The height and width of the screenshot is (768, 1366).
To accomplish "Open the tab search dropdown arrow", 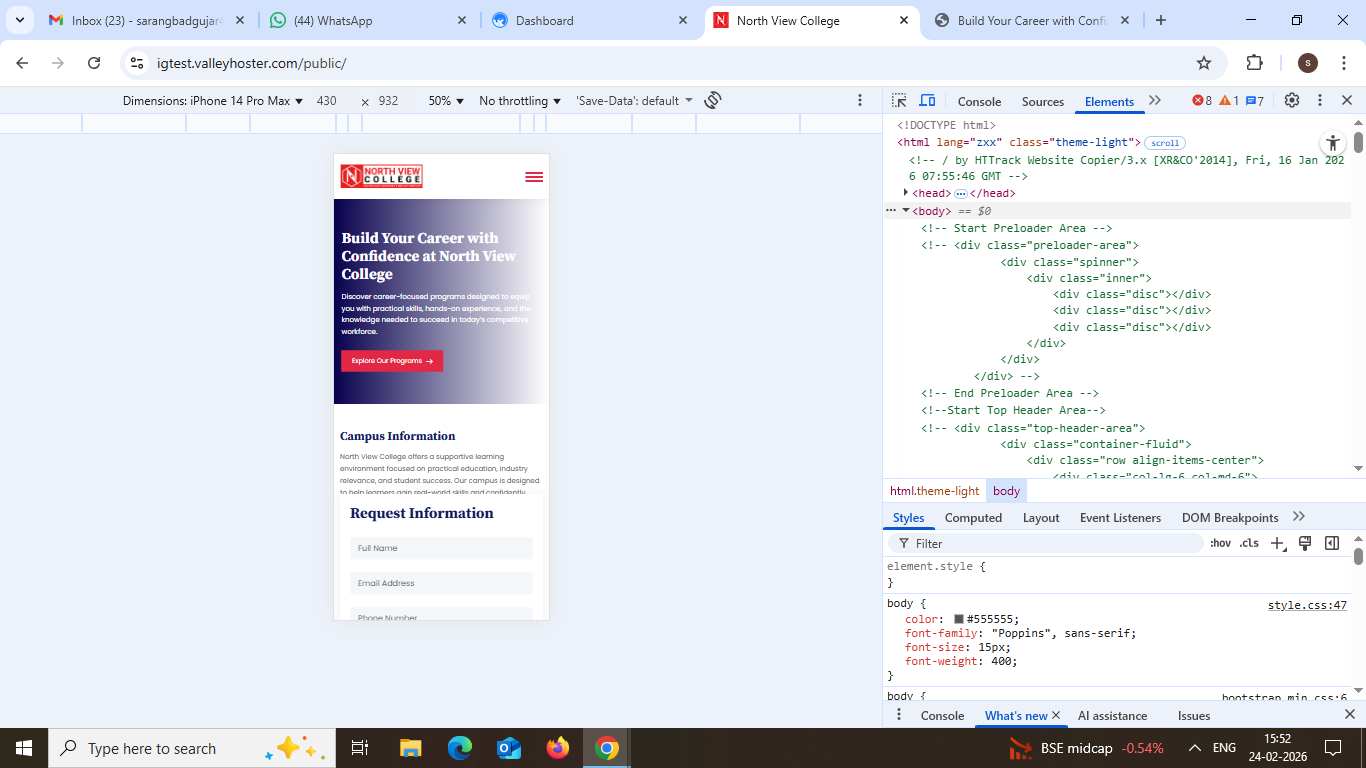I will point(19,20).
